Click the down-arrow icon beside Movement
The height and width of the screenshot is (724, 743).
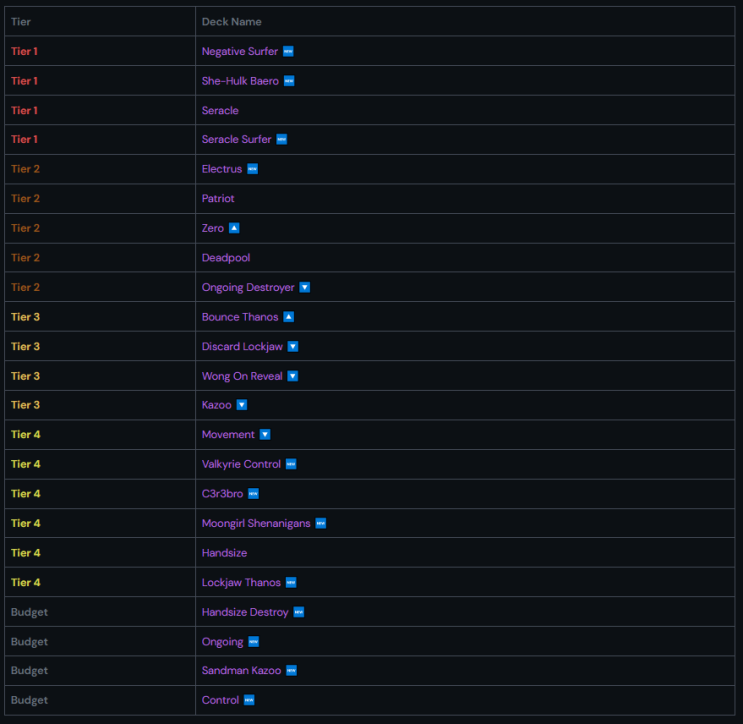coord(265,434)
